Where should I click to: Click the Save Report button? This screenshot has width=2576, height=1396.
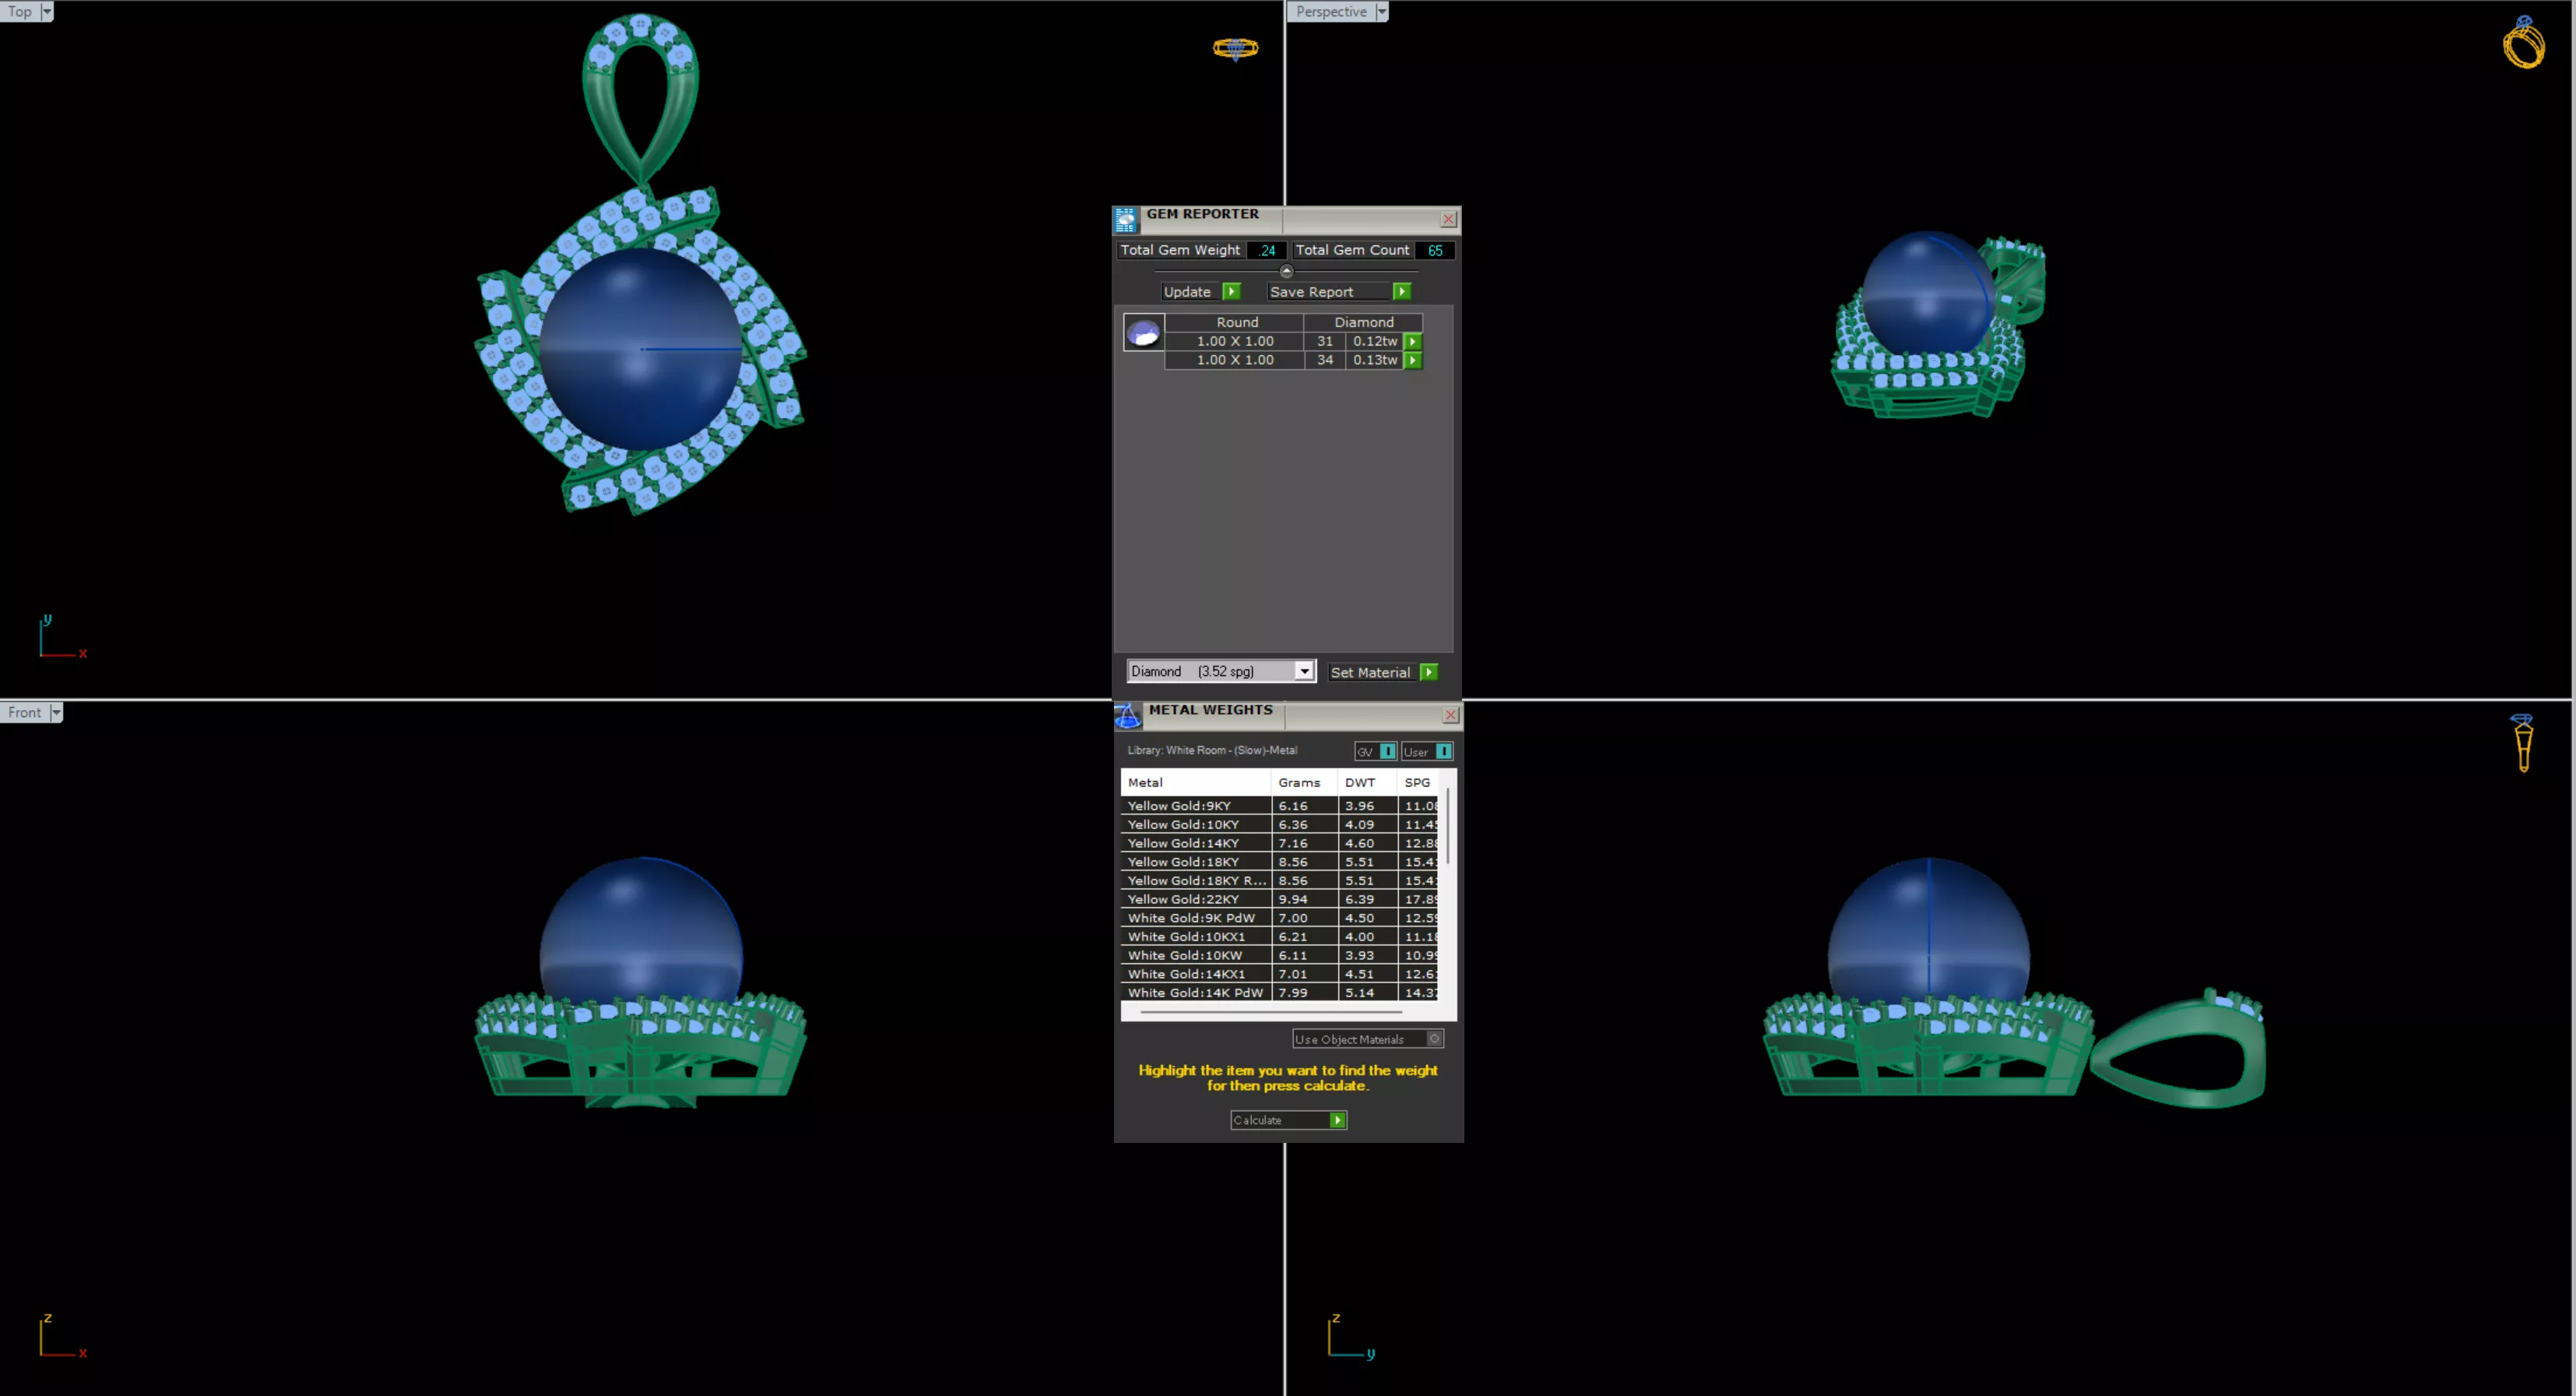click(x=1330, y=291)
